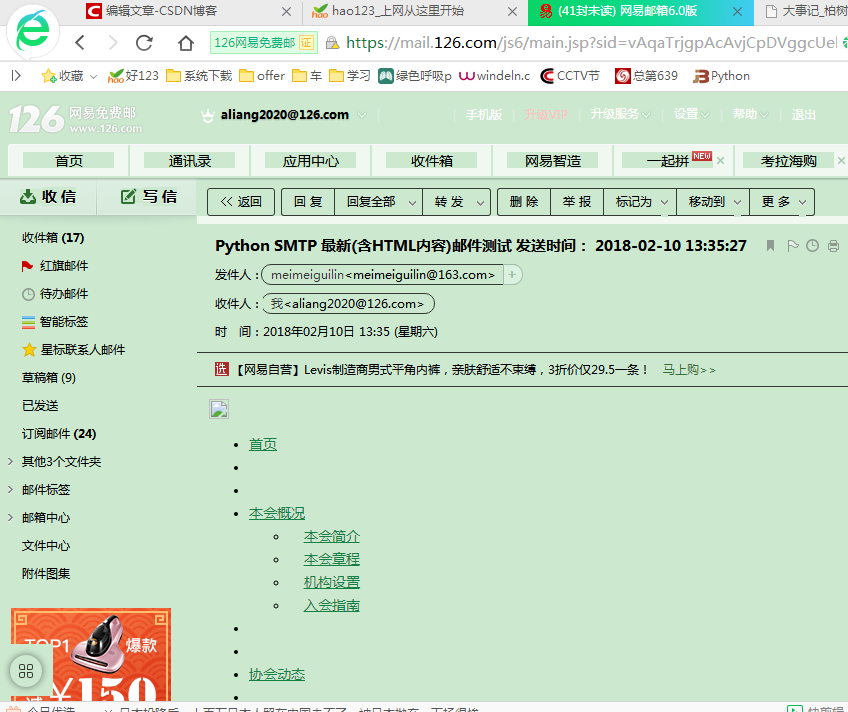Expand 邮箱中心 tree node

coord(10,517)
